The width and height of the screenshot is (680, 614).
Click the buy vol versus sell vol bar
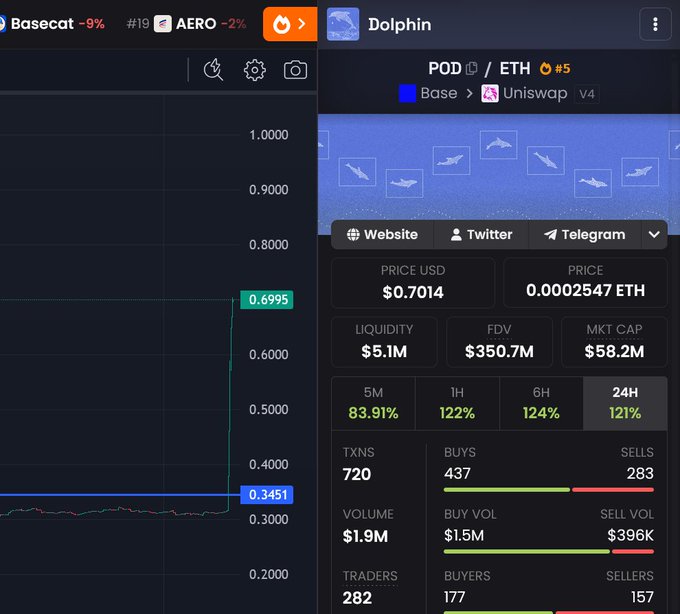tap(549, 552)
